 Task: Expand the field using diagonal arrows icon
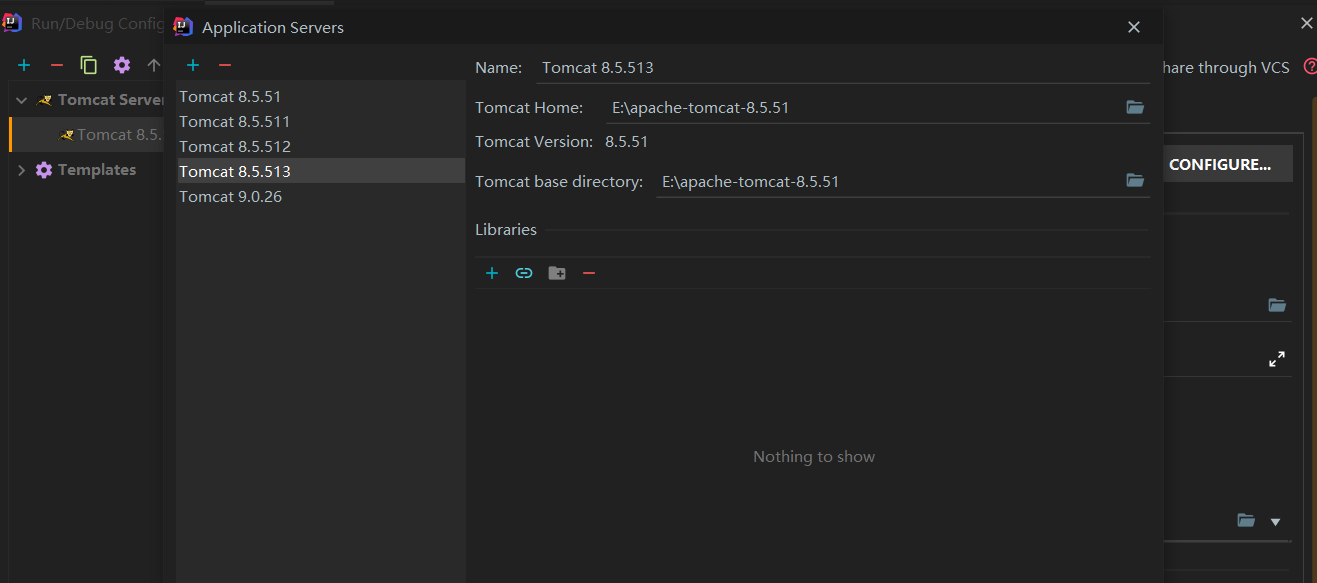tap(1277, 357)
